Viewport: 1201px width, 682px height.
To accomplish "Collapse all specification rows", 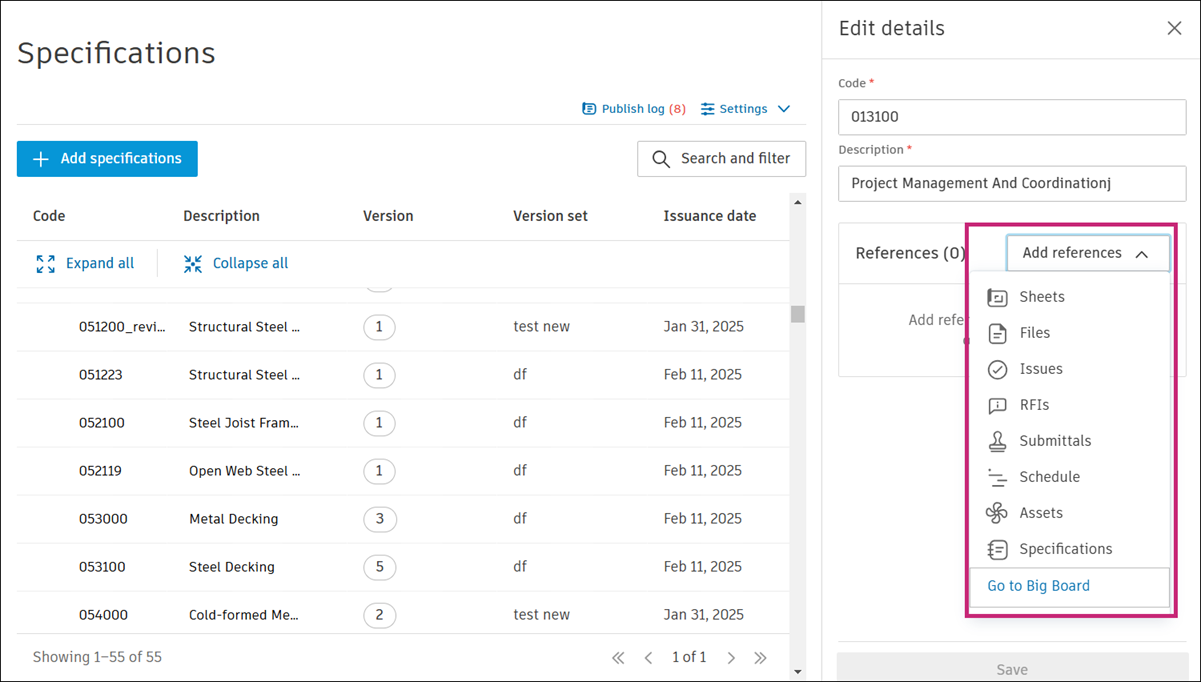I will point(236,264).
